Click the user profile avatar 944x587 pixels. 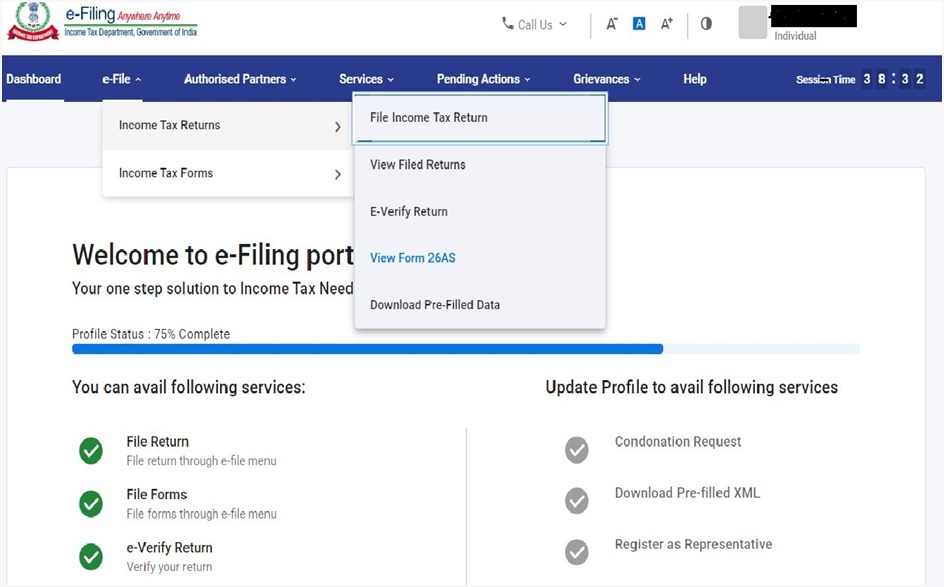(x=752, y=23)
